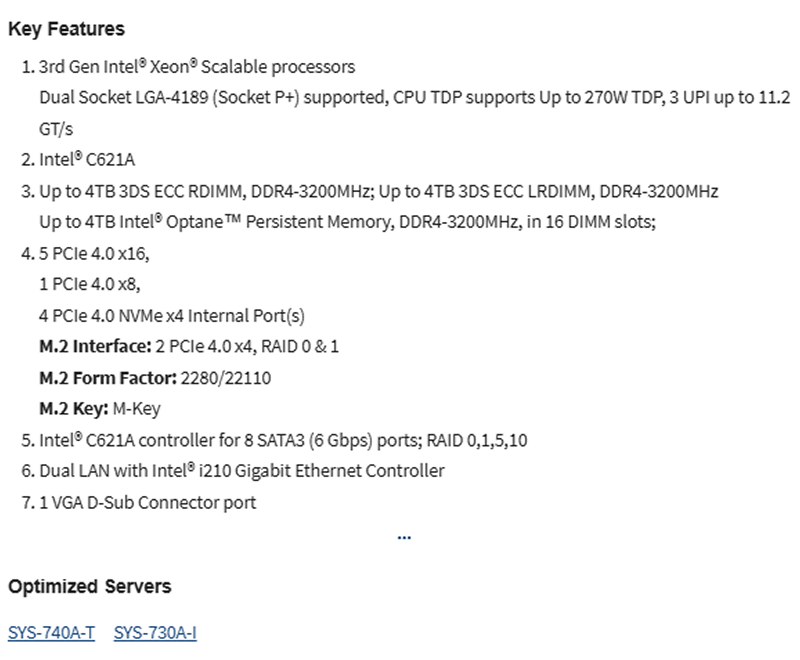This screenshot has height=660, width=800.
Task: Click the Key Features heading
Action: click(66, 29)
